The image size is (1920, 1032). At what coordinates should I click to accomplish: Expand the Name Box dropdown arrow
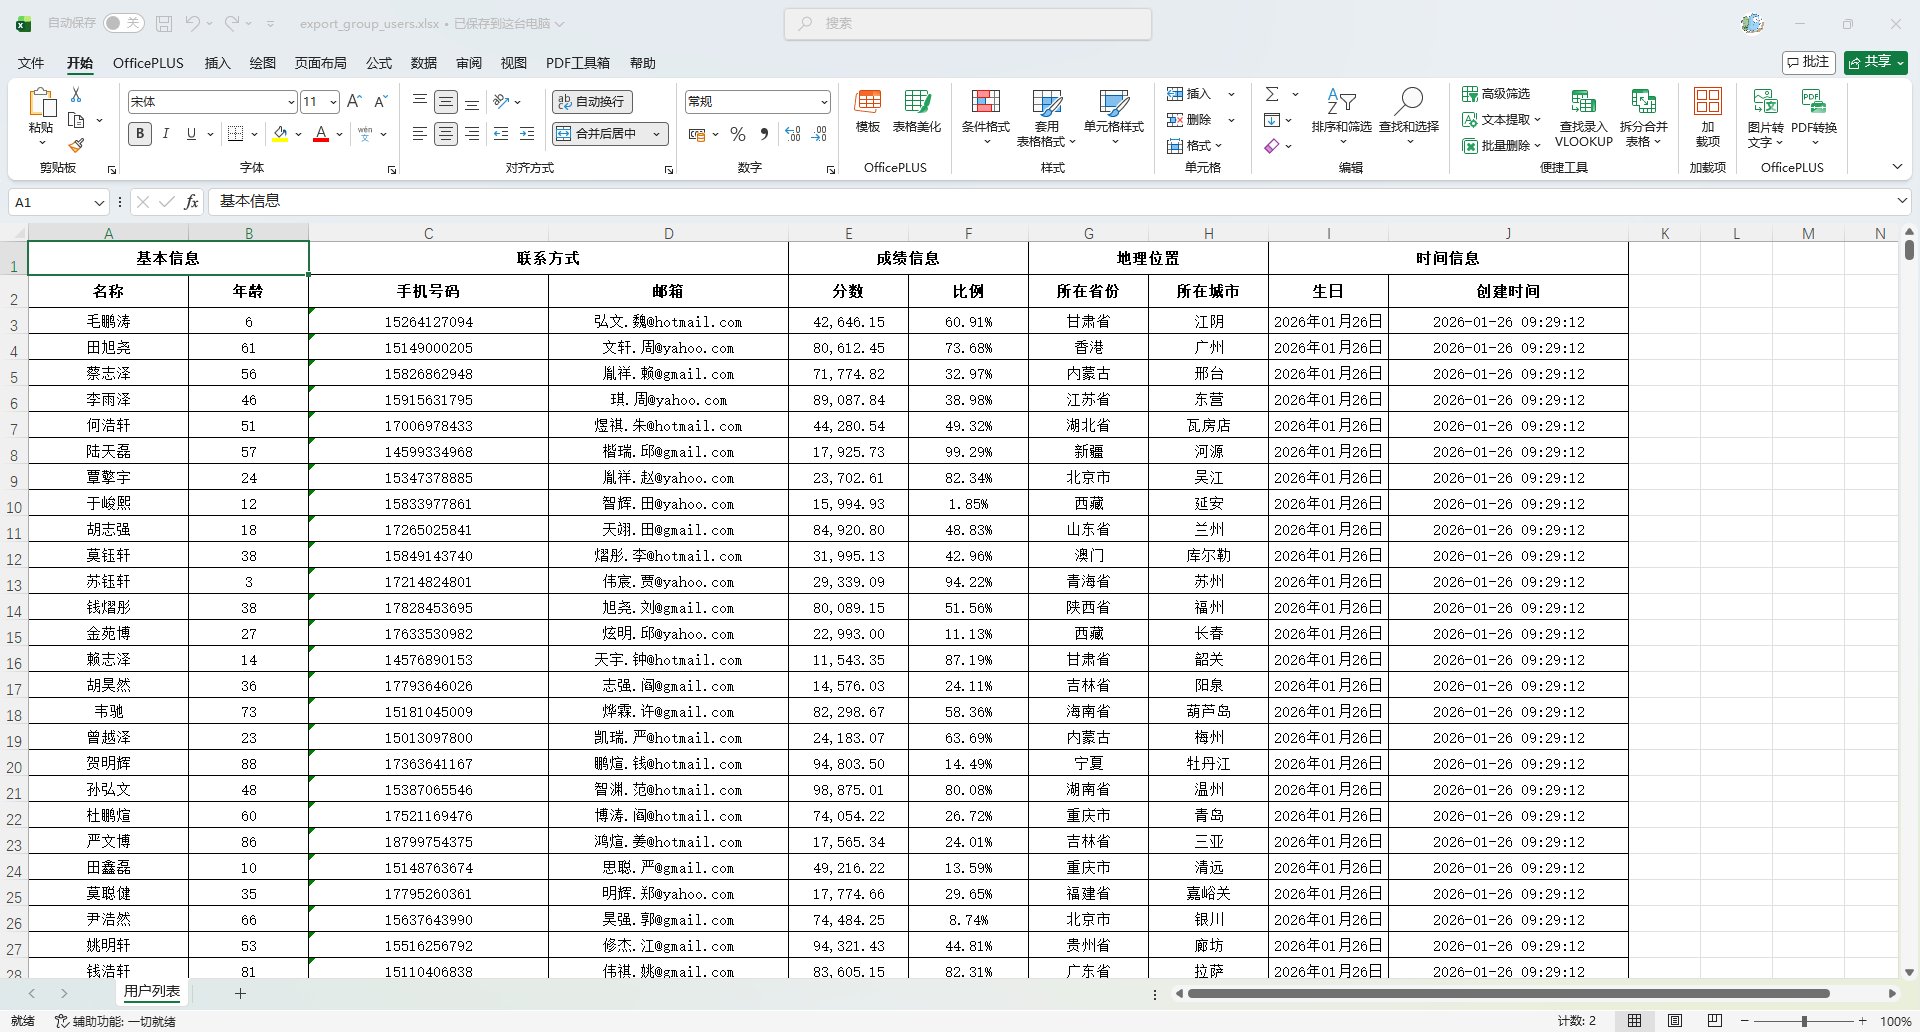point(99,202)
